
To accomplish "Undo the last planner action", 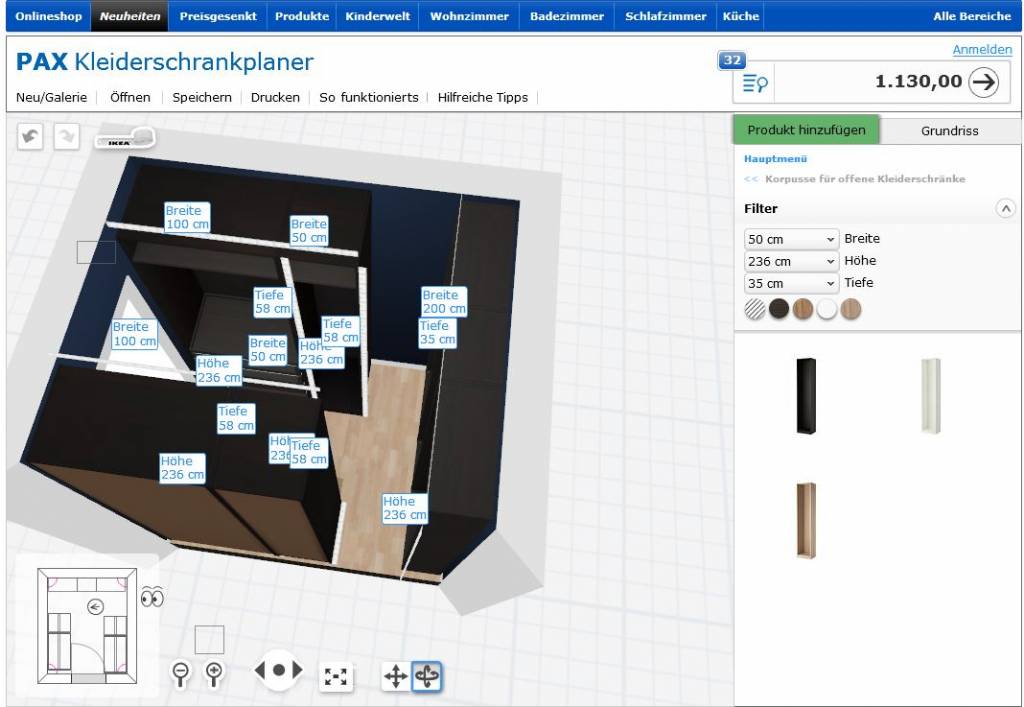I will tap(30, 136).
